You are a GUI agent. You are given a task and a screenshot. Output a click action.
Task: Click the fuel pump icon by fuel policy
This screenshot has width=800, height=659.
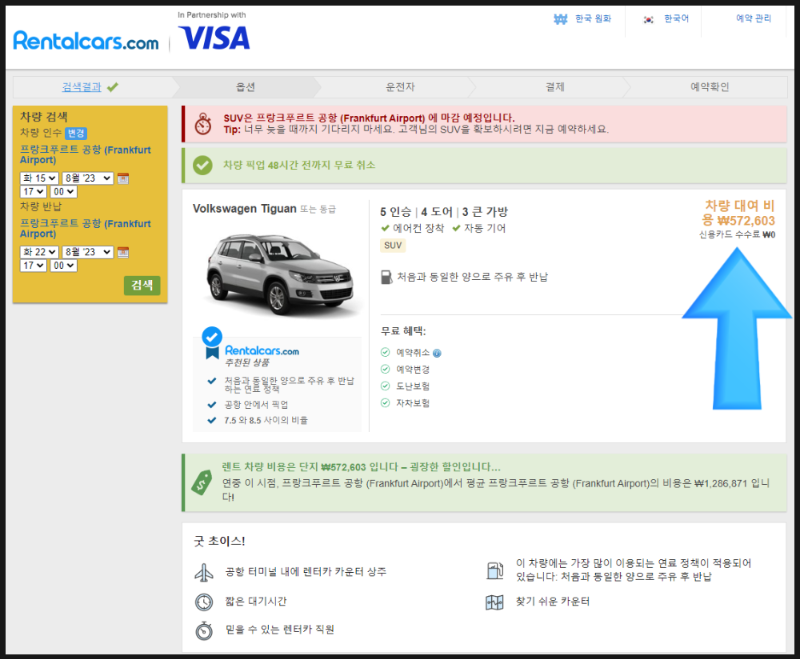pos(386,277)
